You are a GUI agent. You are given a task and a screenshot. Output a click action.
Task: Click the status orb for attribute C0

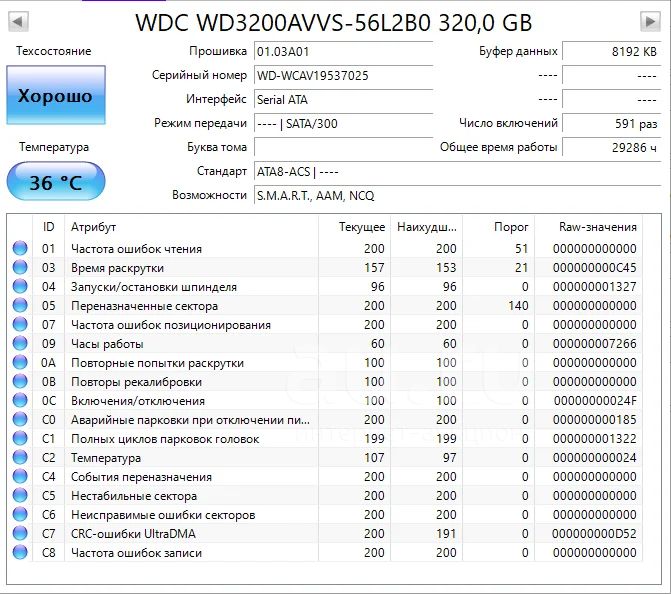[x=20, y=419]
